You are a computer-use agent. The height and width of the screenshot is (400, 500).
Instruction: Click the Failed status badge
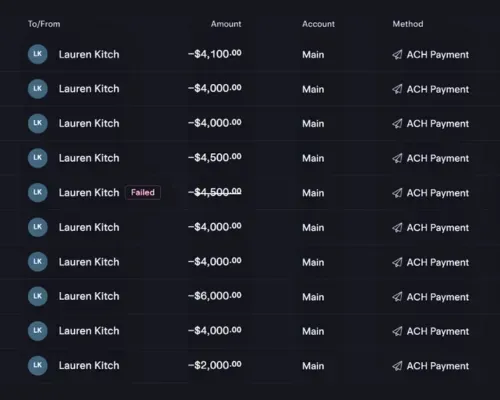point(143,192)
